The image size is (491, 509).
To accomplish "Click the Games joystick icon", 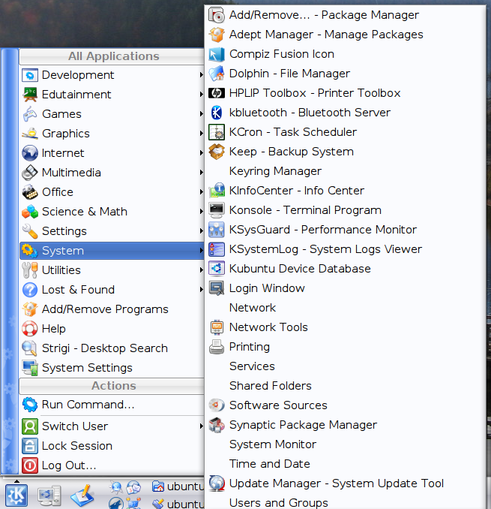I will (30, 114).
